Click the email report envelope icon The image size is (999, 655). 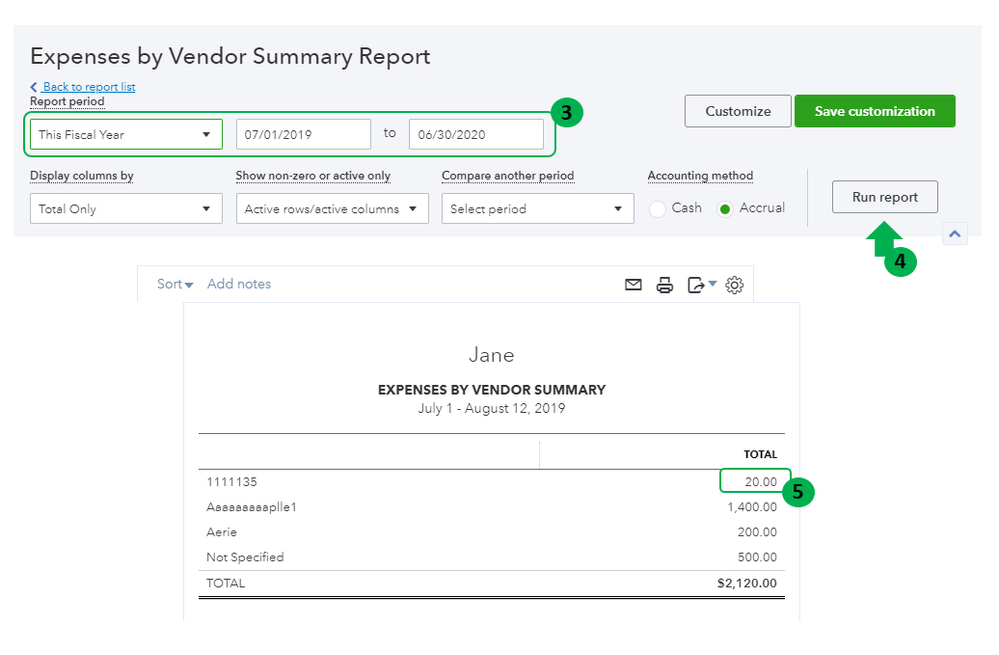(633, 285)
